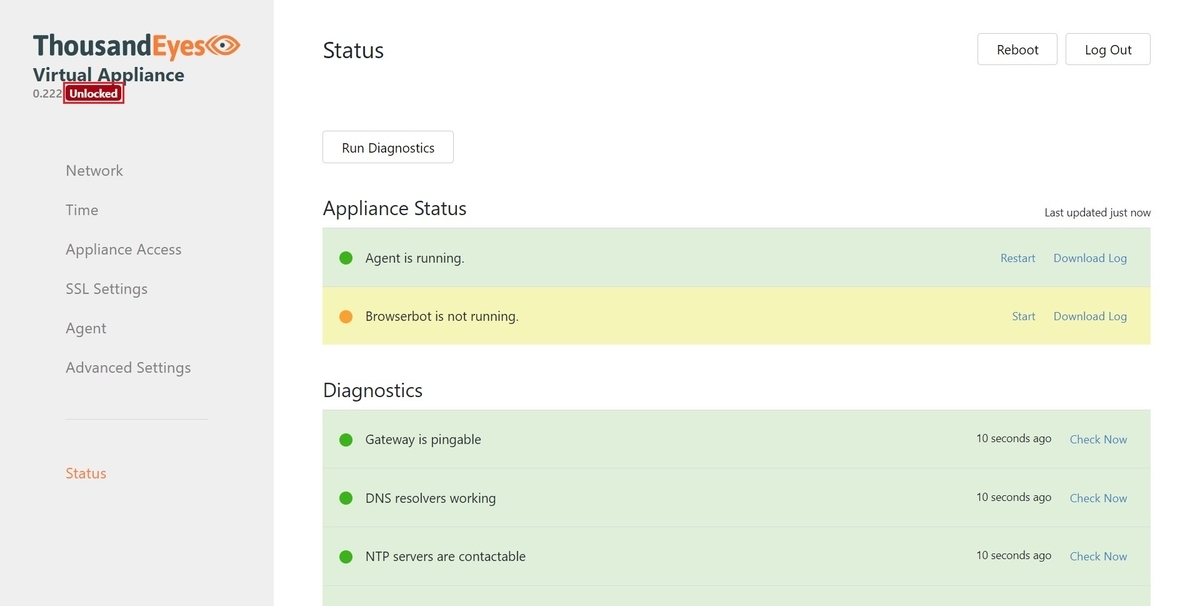Click the ThousandEyes eye logo icon

(225, 45)
